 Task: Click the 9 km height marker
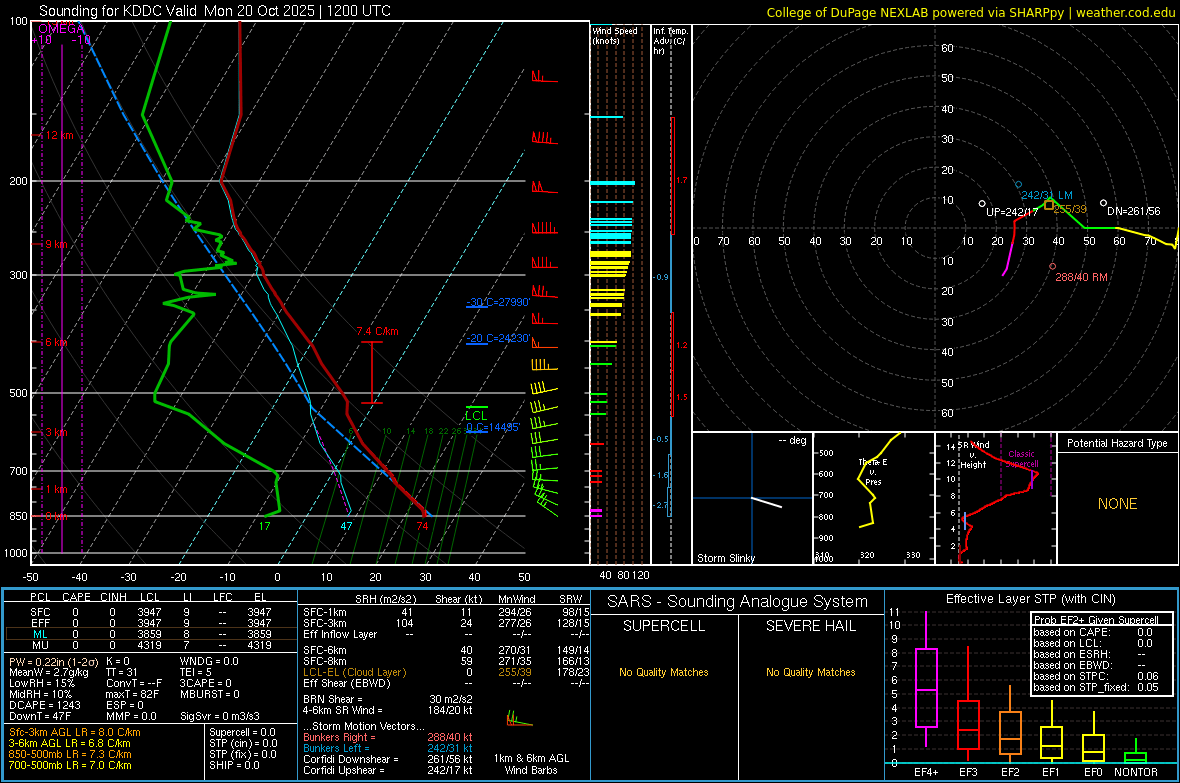54,245
